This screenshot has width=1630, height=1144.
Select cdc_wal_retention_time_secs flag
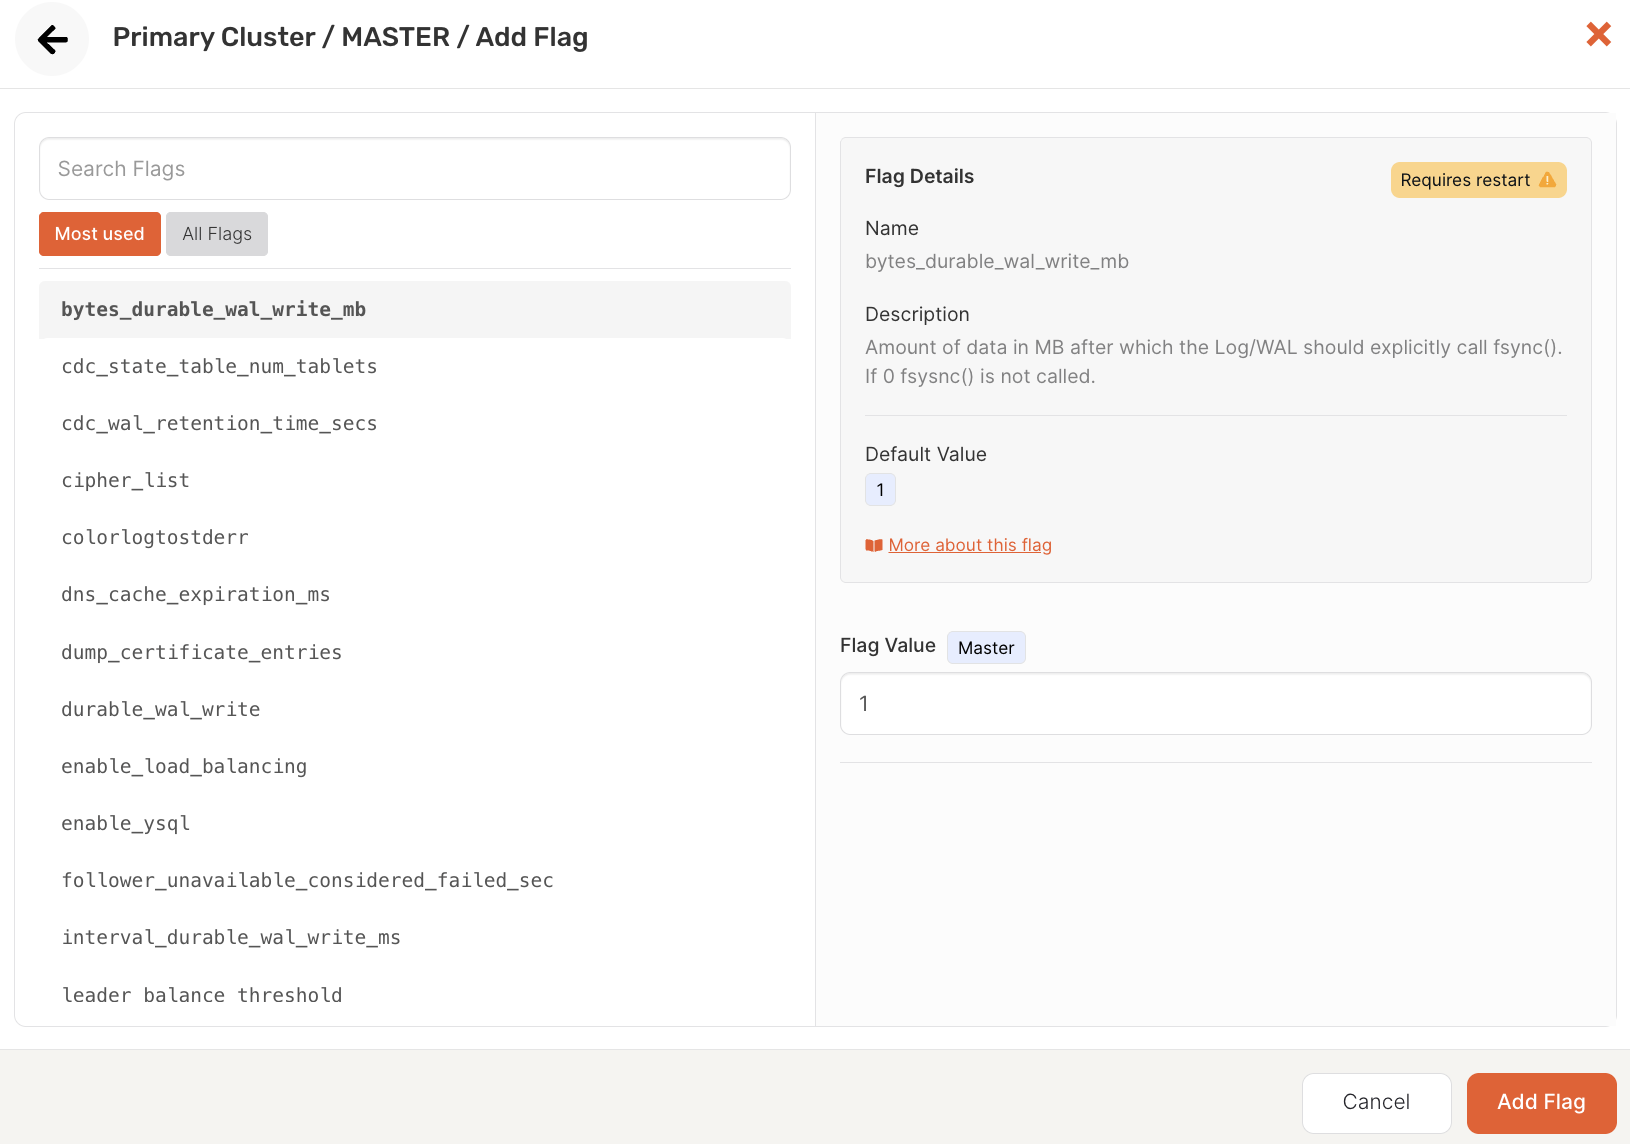(415, 424)
